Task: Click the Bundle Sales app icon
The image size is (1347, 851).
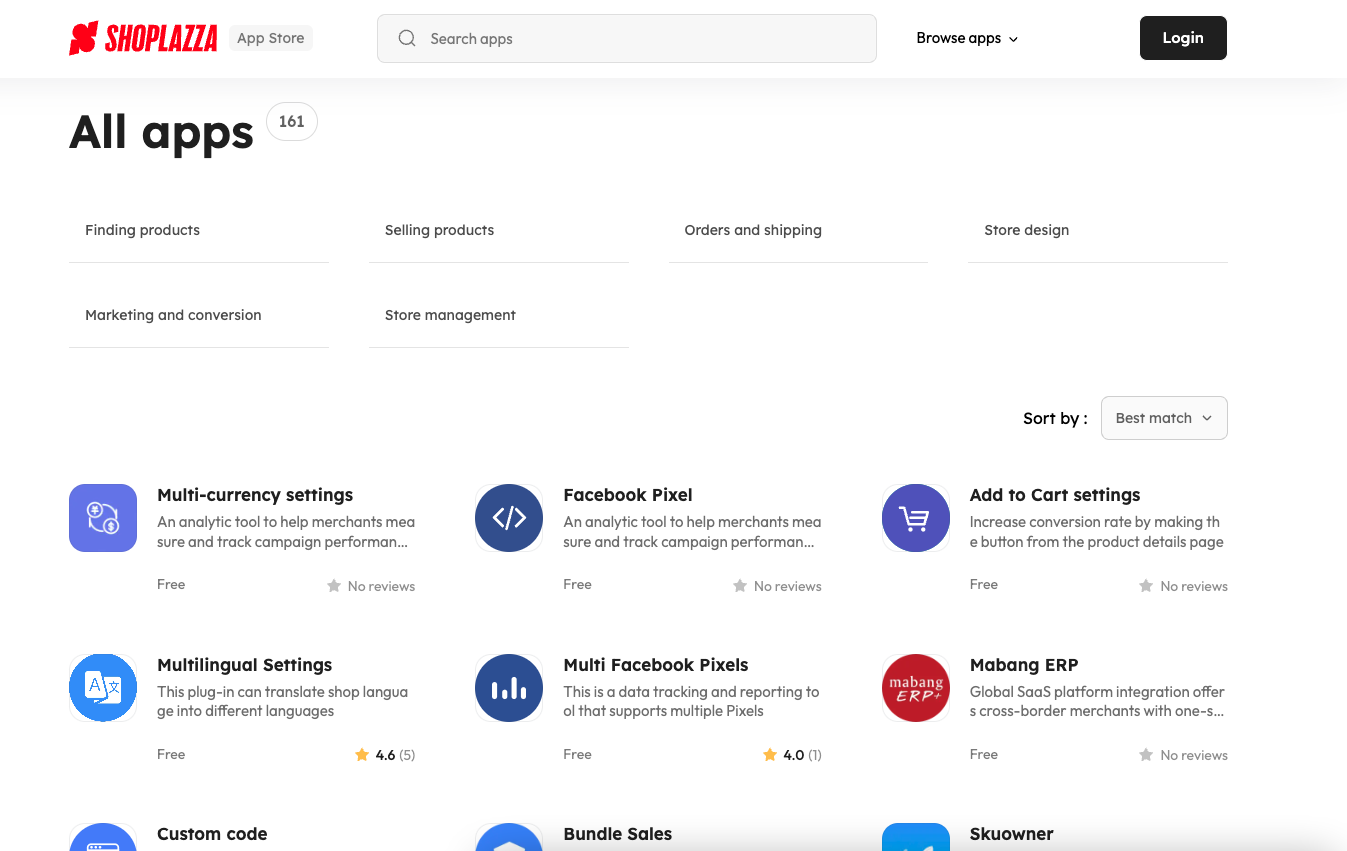Action: [509, 840]
